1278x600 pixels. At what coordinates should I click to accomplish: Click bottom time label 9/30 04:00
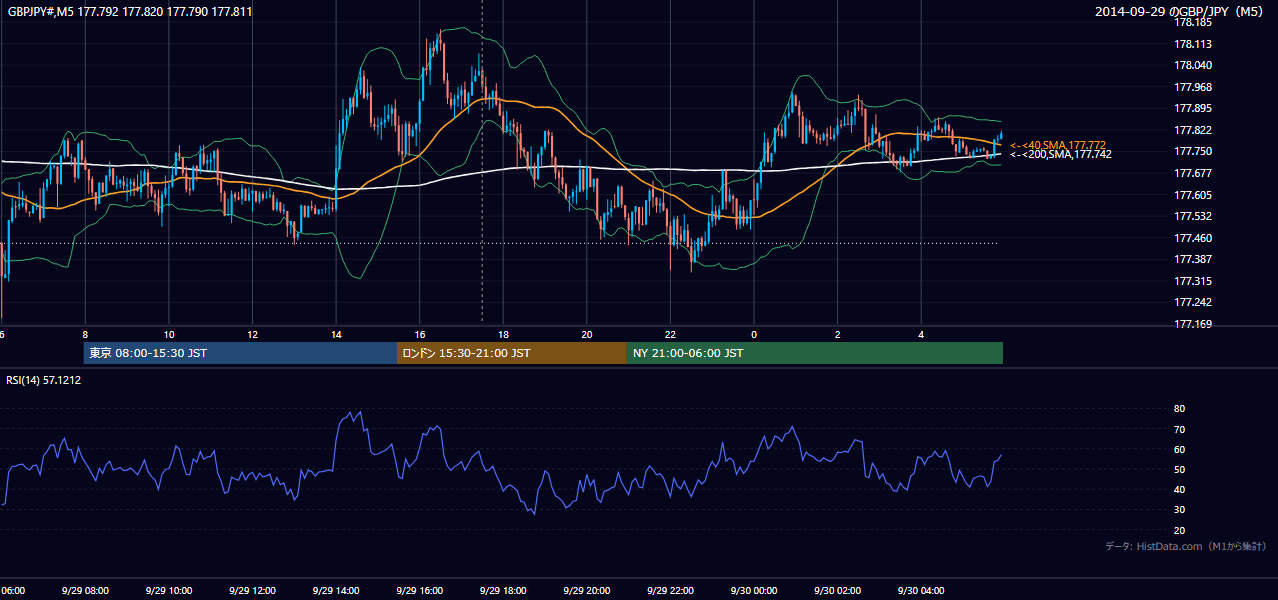(921, 591)
